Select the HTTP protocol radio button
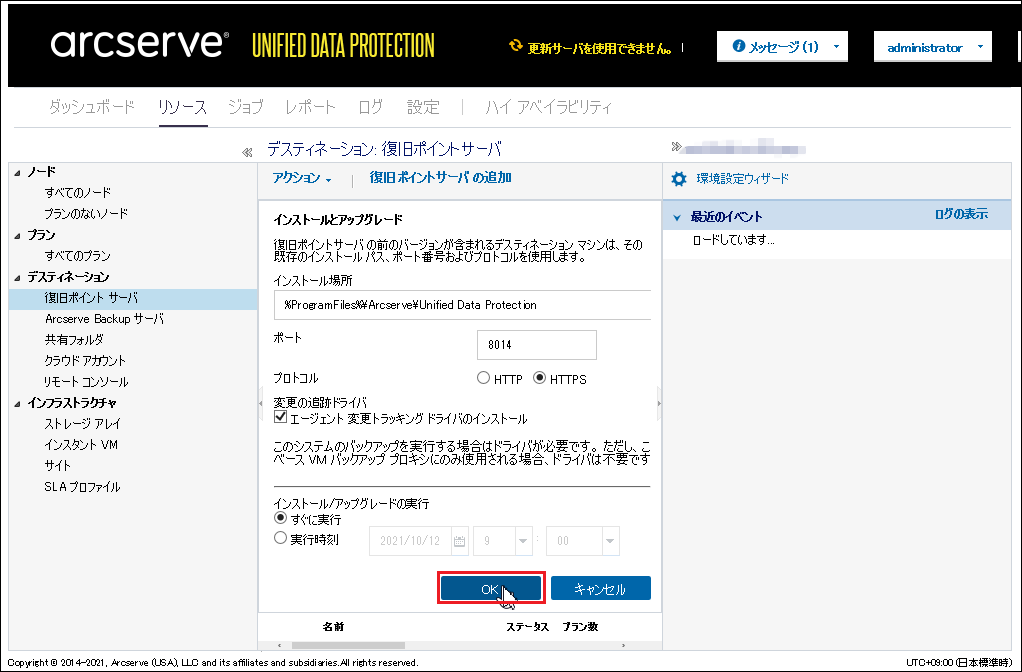Image resolution: width=1022 pixels, height=672 pixels. (x=483, y=378)
